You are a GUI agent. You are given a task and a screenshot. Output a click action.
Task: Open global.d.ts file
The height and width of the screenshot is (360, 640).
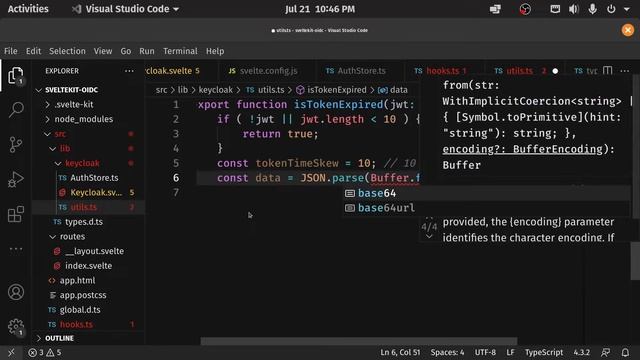(x=88, y=310)
